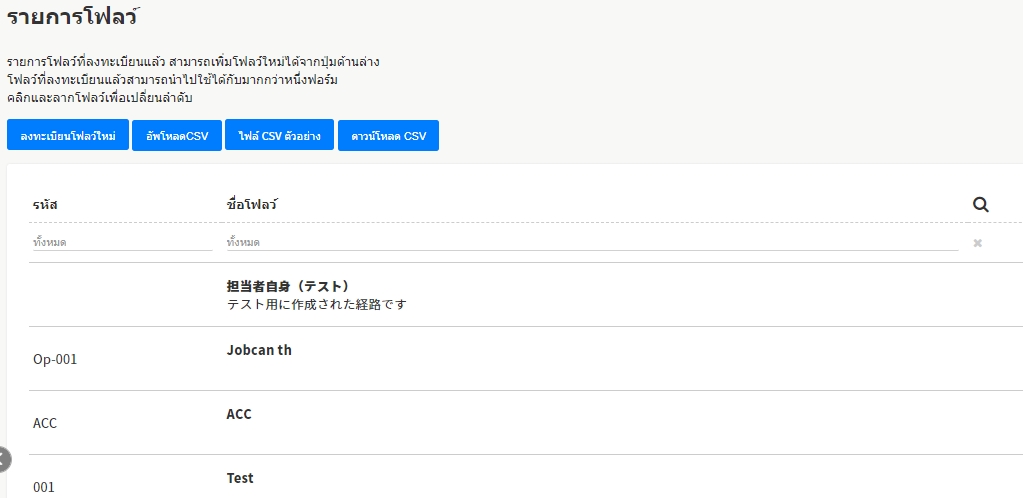The height and width of the screenshot is (498, 1023).
Task: Focus the รหัส code filter field
Action: (x=121, y=242)
